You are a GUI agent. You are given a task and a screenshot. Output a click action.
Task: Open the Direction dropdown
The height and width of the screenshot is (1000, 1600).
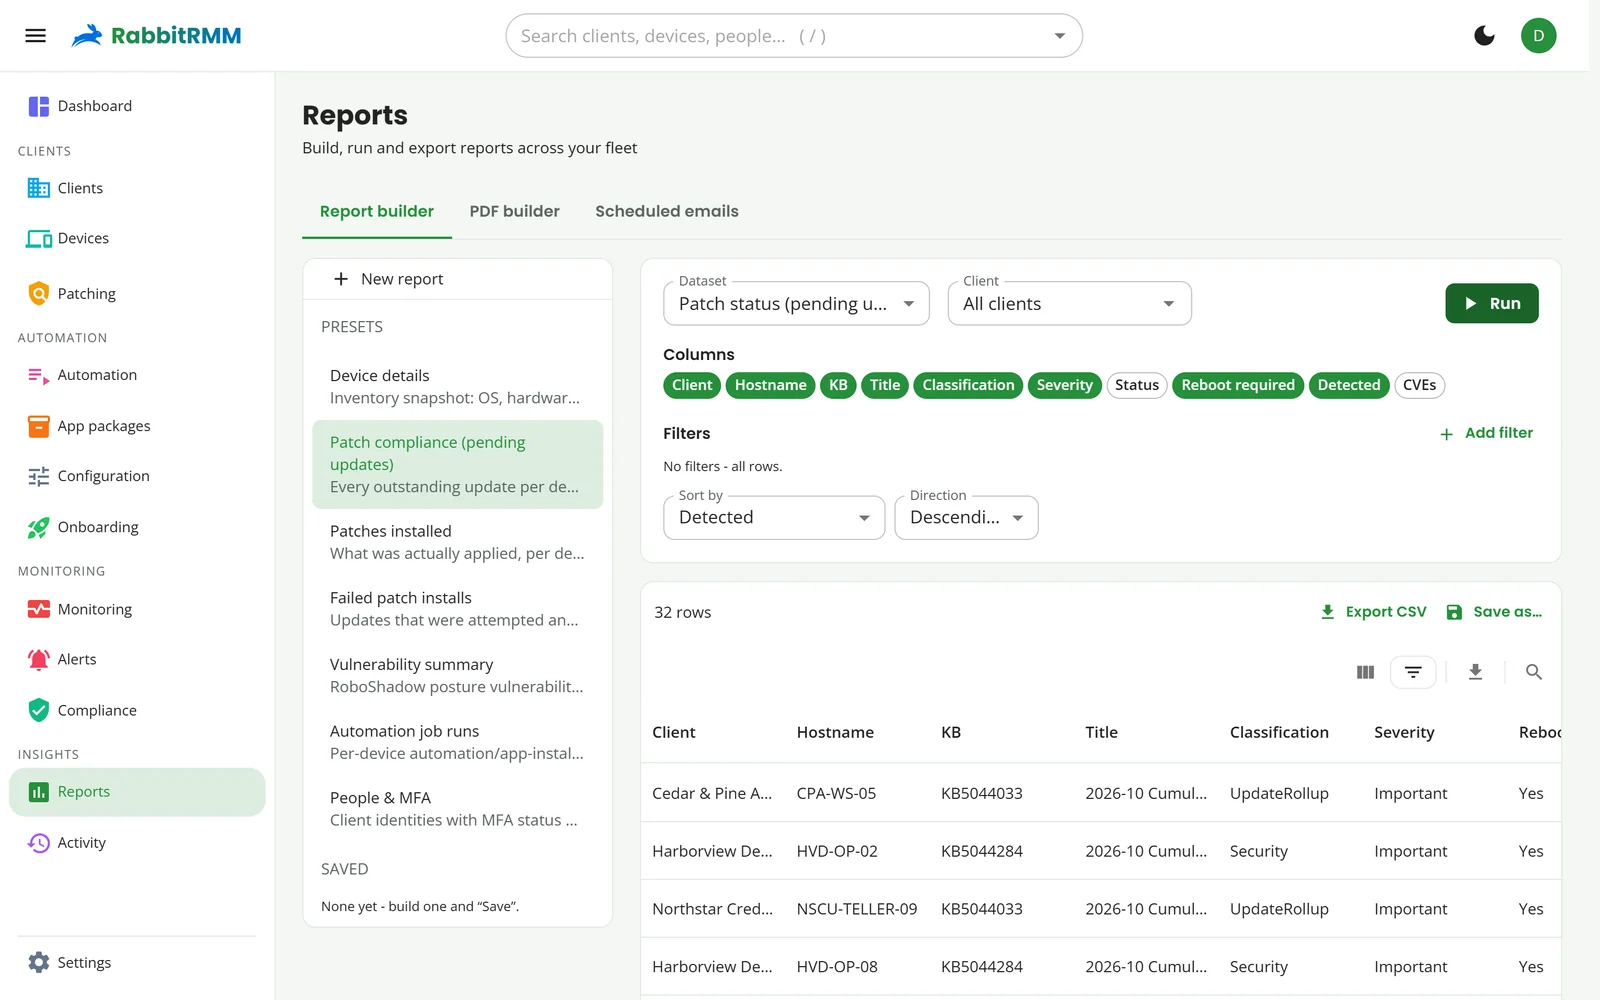[966, 518]
